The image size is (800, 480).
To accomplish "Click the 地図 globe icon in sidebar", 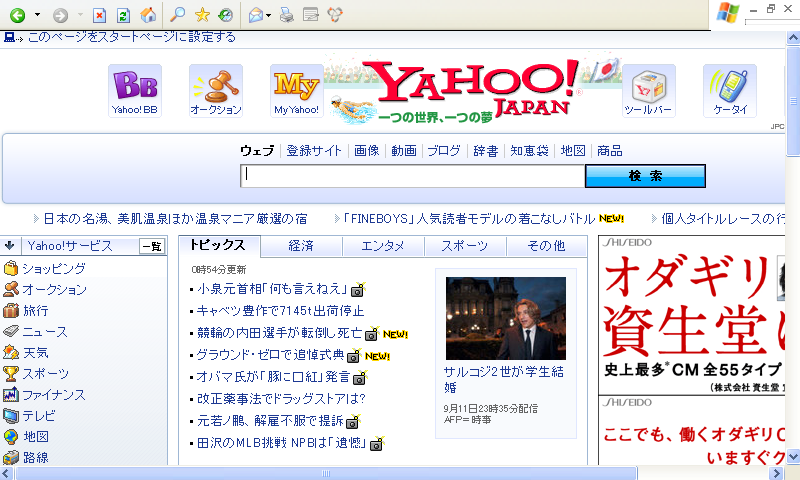I will (x=11, y=437).
